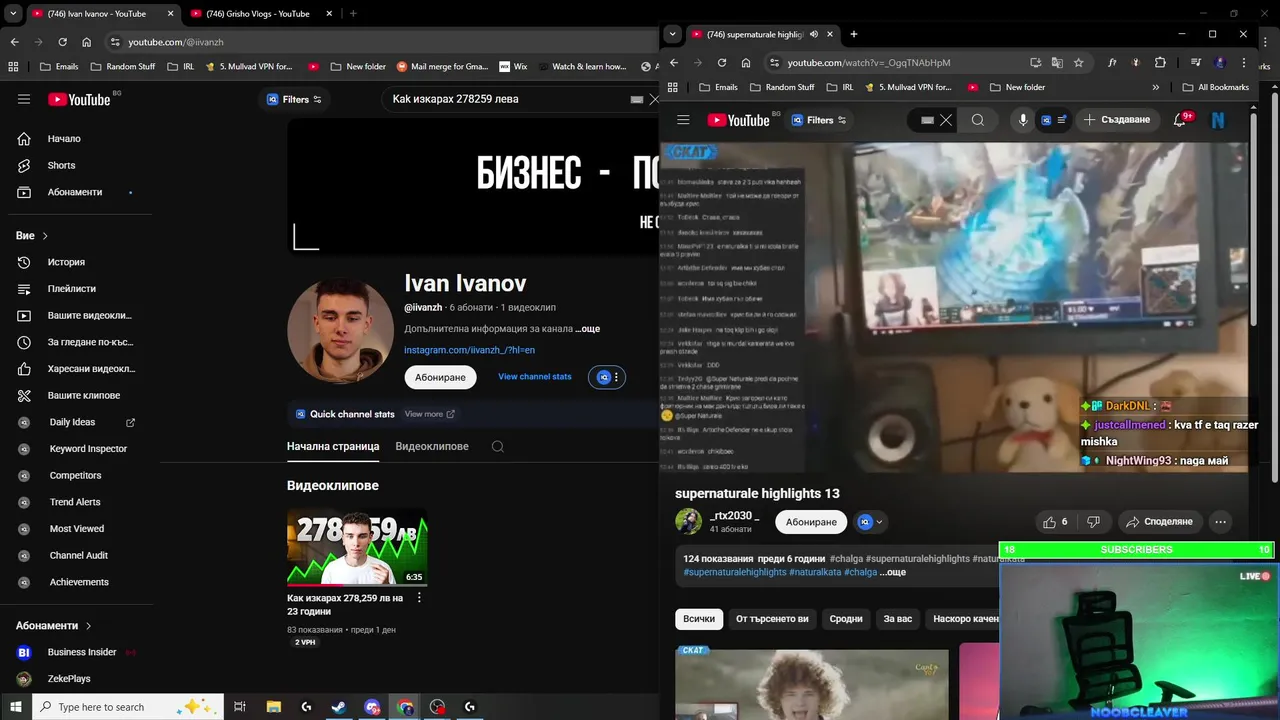This screenshot has width=1280, height=720.
Task: Click Създаване create button
Action: [1116, 120]
